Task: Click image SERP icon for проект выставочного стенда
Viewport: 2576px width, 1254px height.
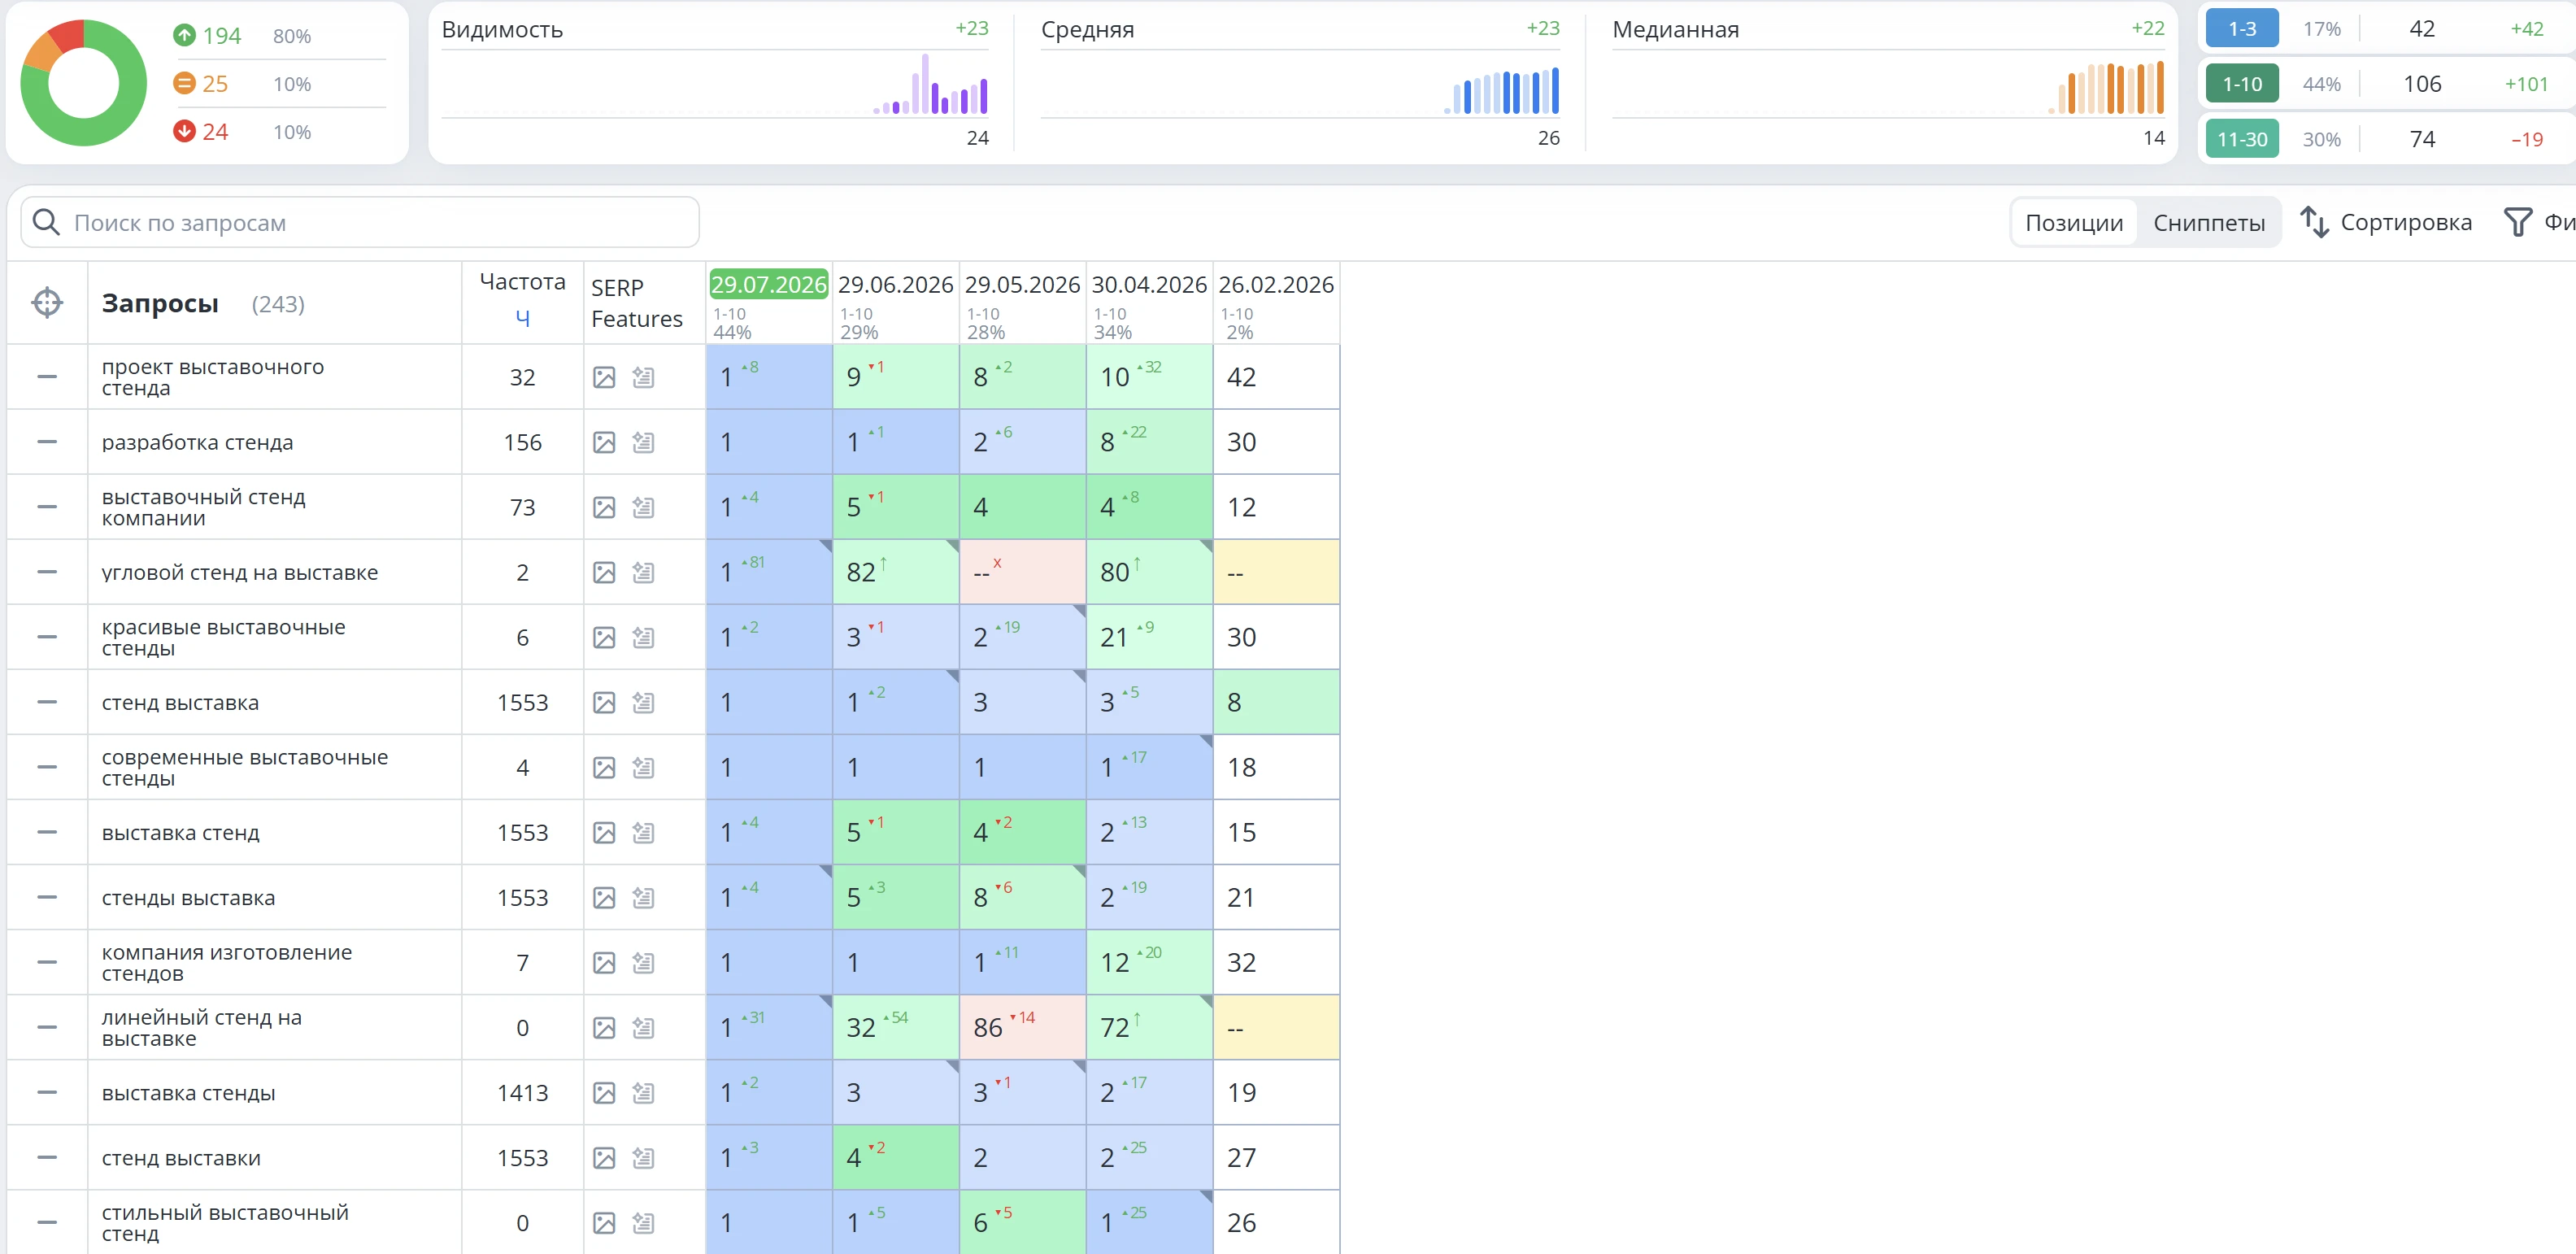Action: pyautogui.click(x=604, y=377)
